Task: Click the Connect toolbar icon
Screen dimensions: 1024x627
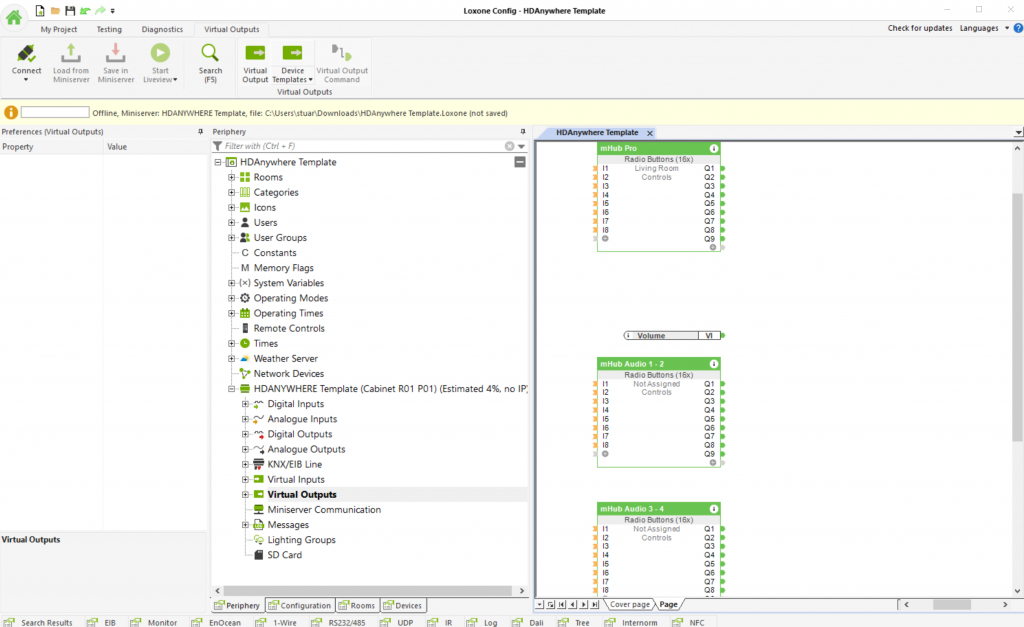Action: coord(26,54)
